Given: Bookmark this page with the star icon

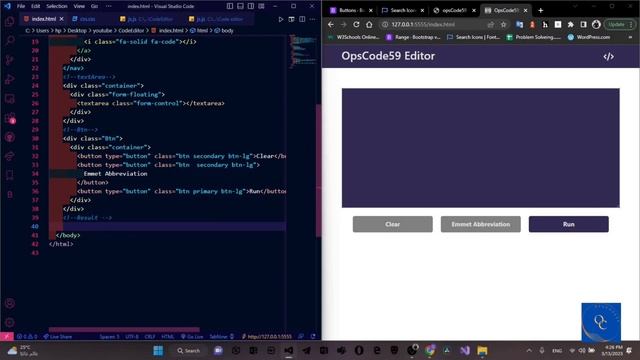Looking at the screenshot, I should [503, 24].
